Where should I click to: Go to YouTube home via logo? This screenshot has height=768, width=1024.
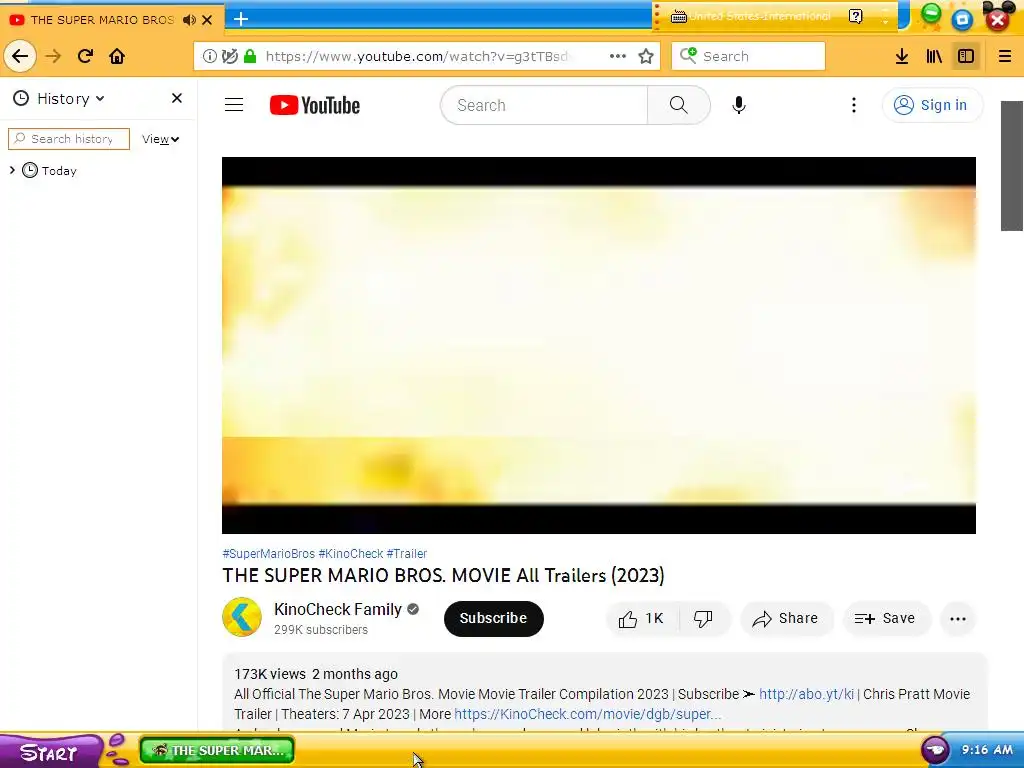click(315, 105)
